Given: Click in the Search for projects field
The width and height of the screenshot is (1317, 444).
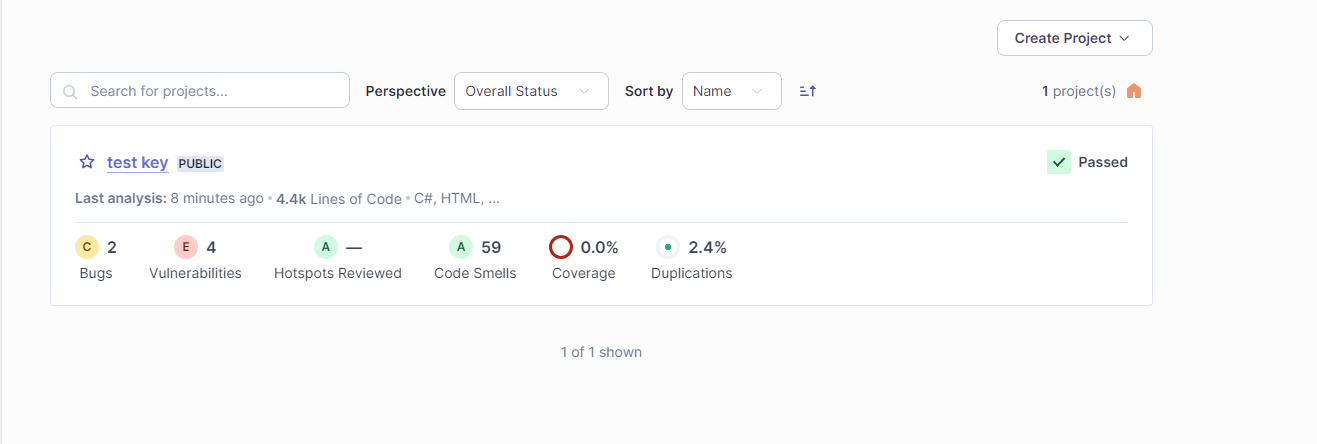Looking at the screenshot, I should 200,90.
